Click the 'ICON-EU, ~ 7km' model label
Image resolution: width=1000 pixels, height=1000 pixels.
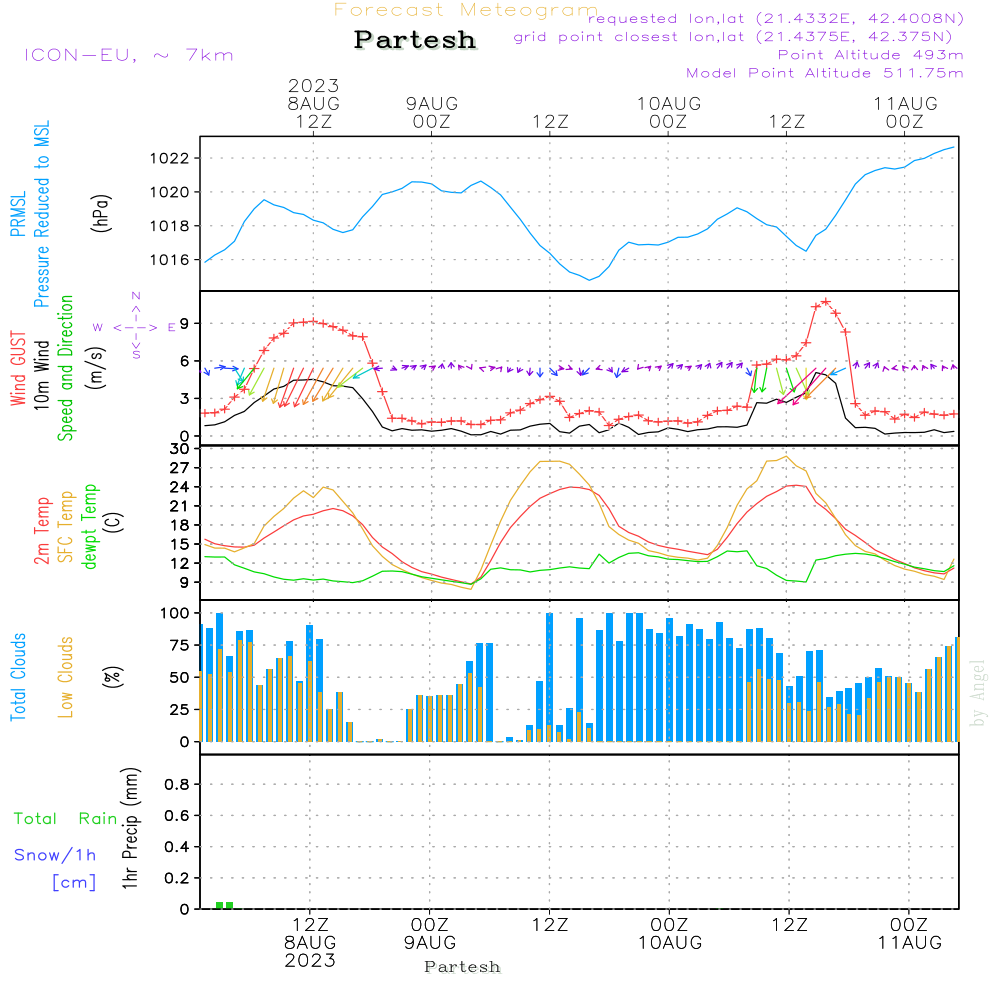[128, 55]
